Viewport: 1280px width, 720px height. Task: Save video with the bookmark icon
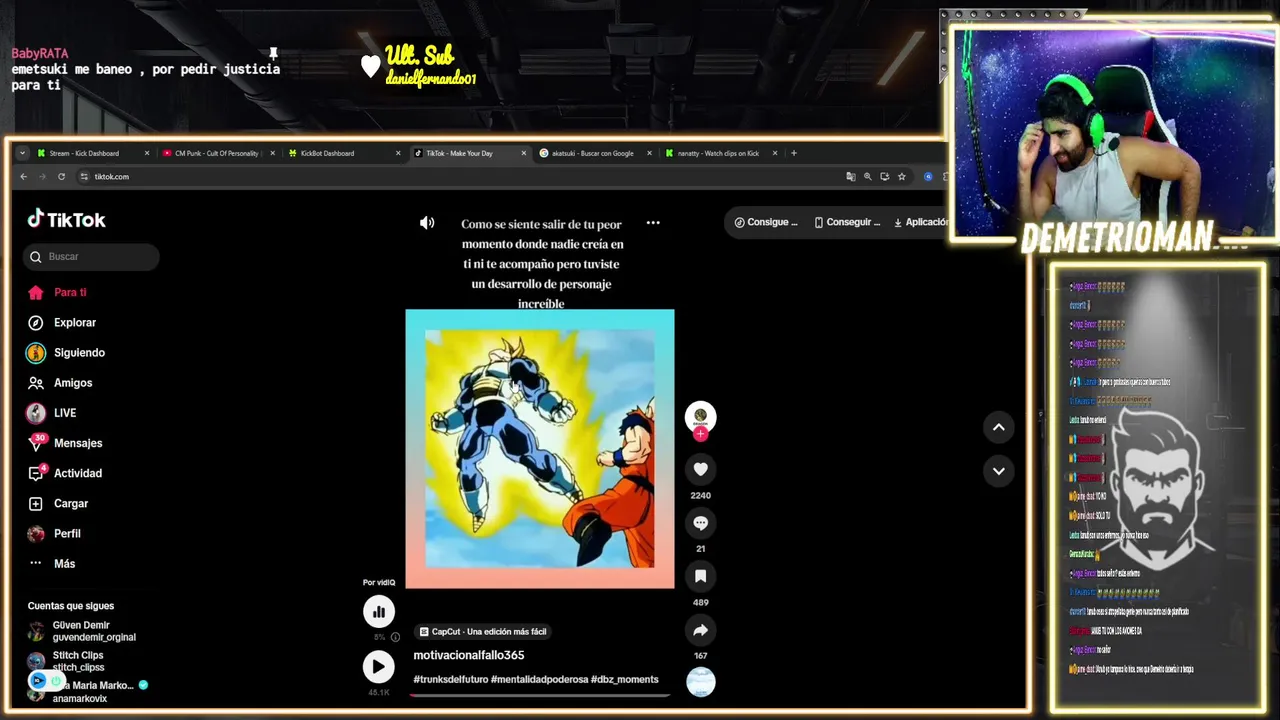click(700, 576)
